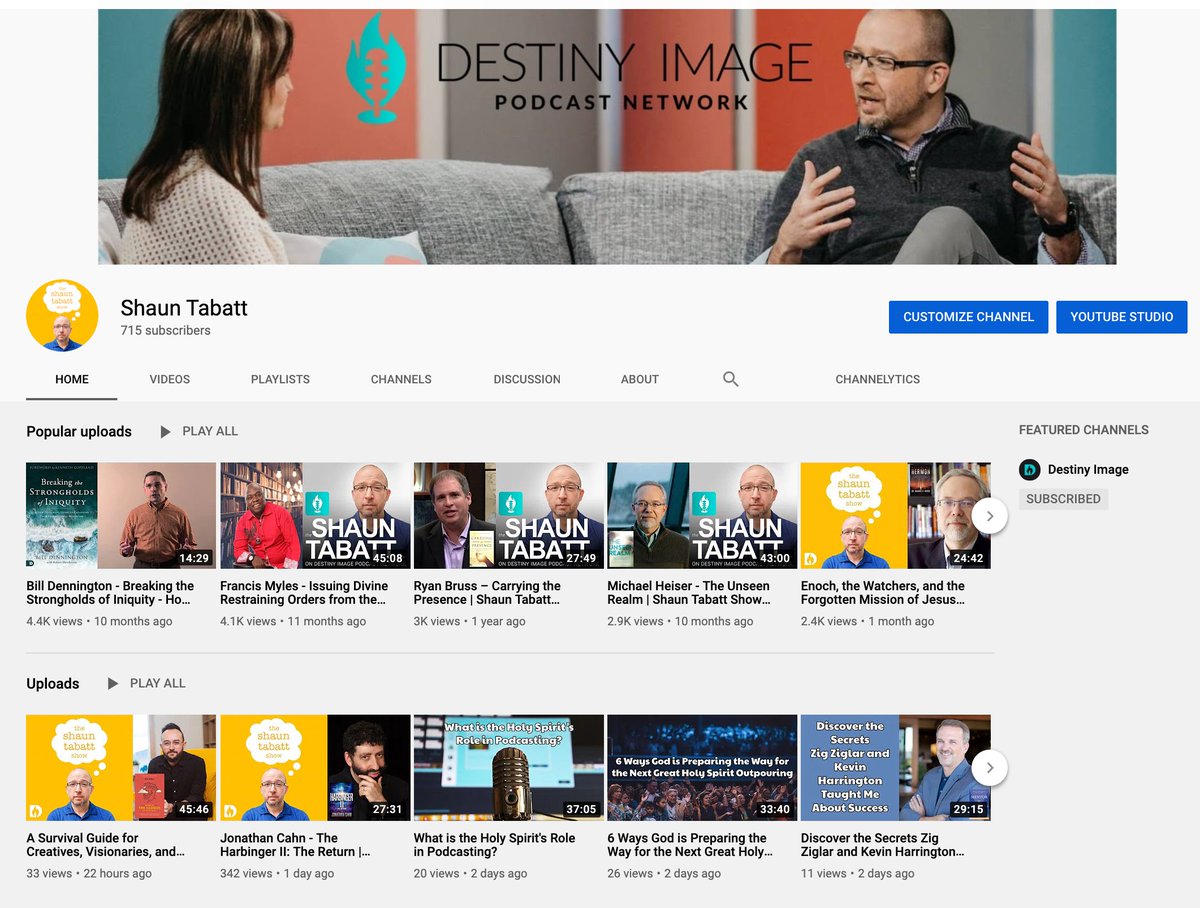Click title 'Michael Heiser - The Unseen Realm'
This screenshot has width=1200, height=908.
coord(689,593)
